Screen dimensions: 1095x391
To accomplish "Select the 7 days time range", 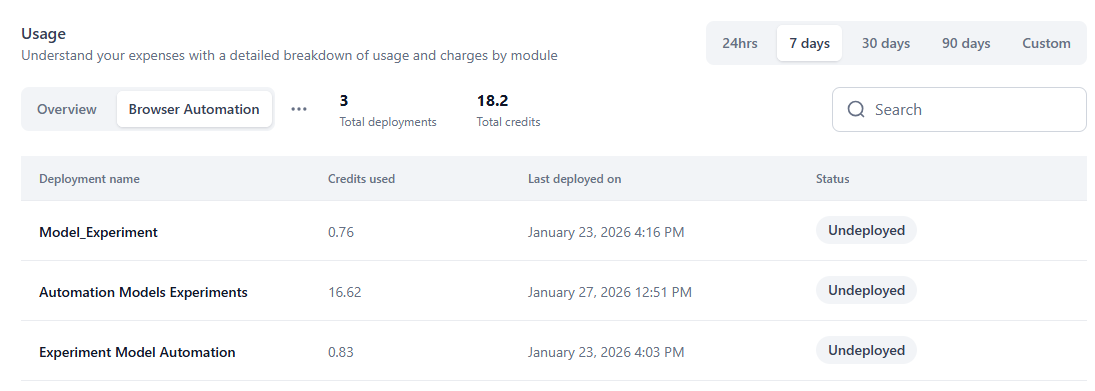I will coord(809,43).
